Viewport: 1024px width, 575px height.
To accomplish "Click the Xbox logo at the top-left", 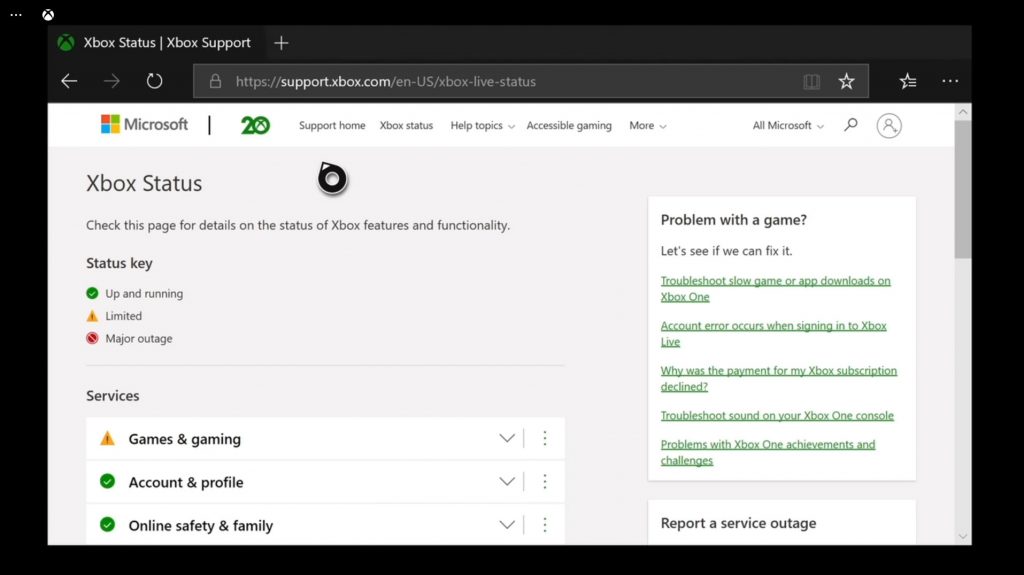I will 48,15.
